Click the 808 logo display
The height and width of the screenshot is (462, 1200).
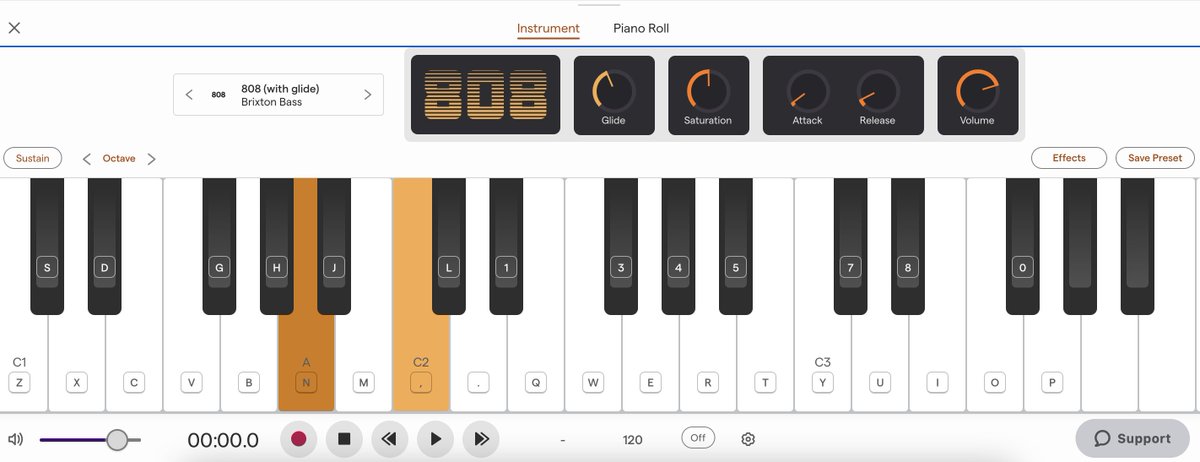[486, 95]
